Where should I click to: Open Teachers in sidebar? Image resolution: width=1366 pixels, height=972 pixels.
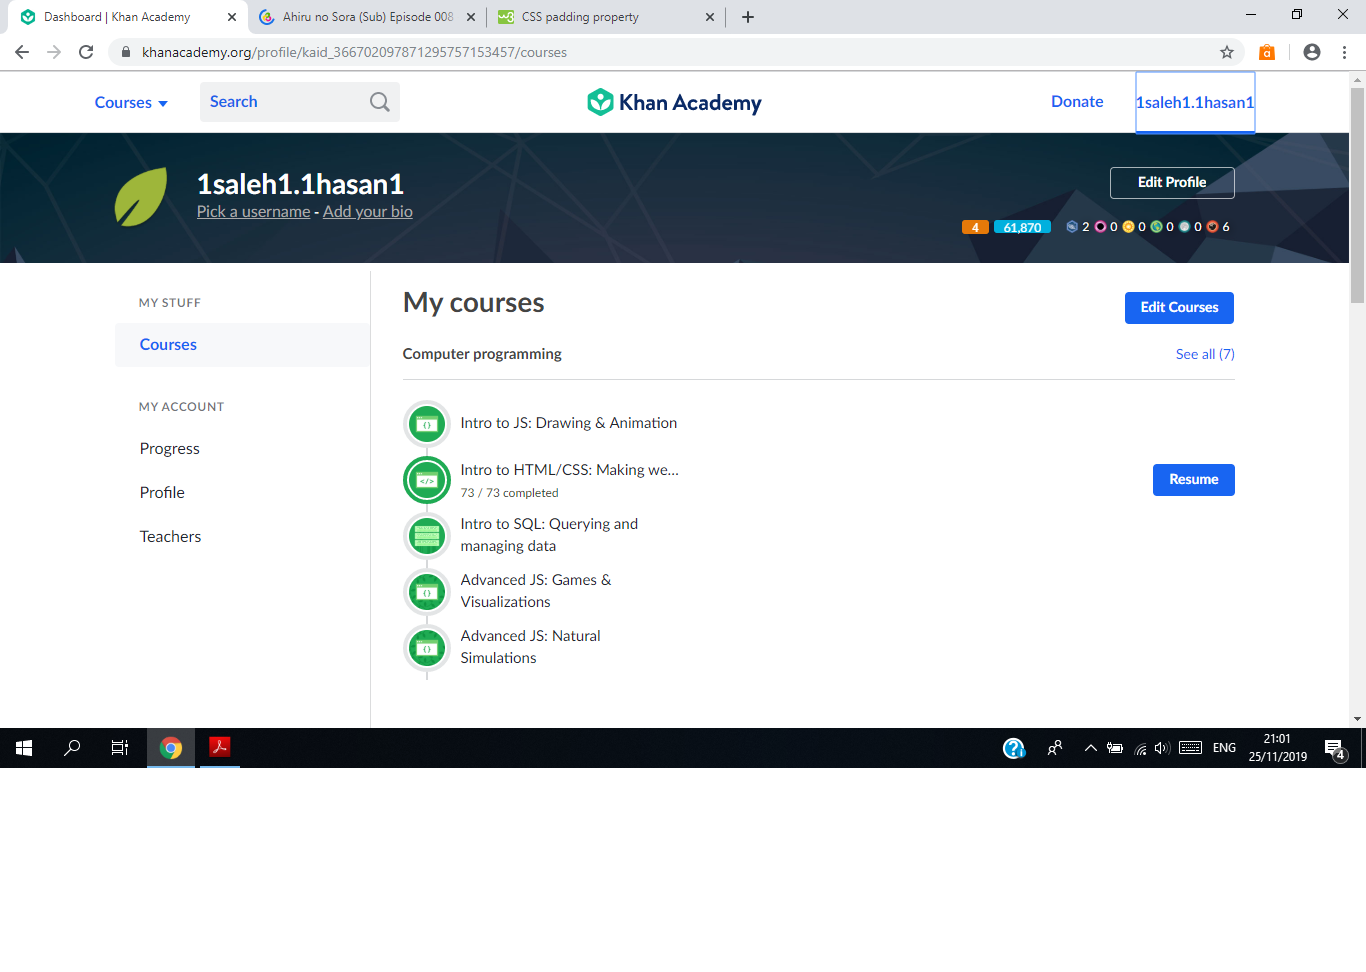point(170,537)
